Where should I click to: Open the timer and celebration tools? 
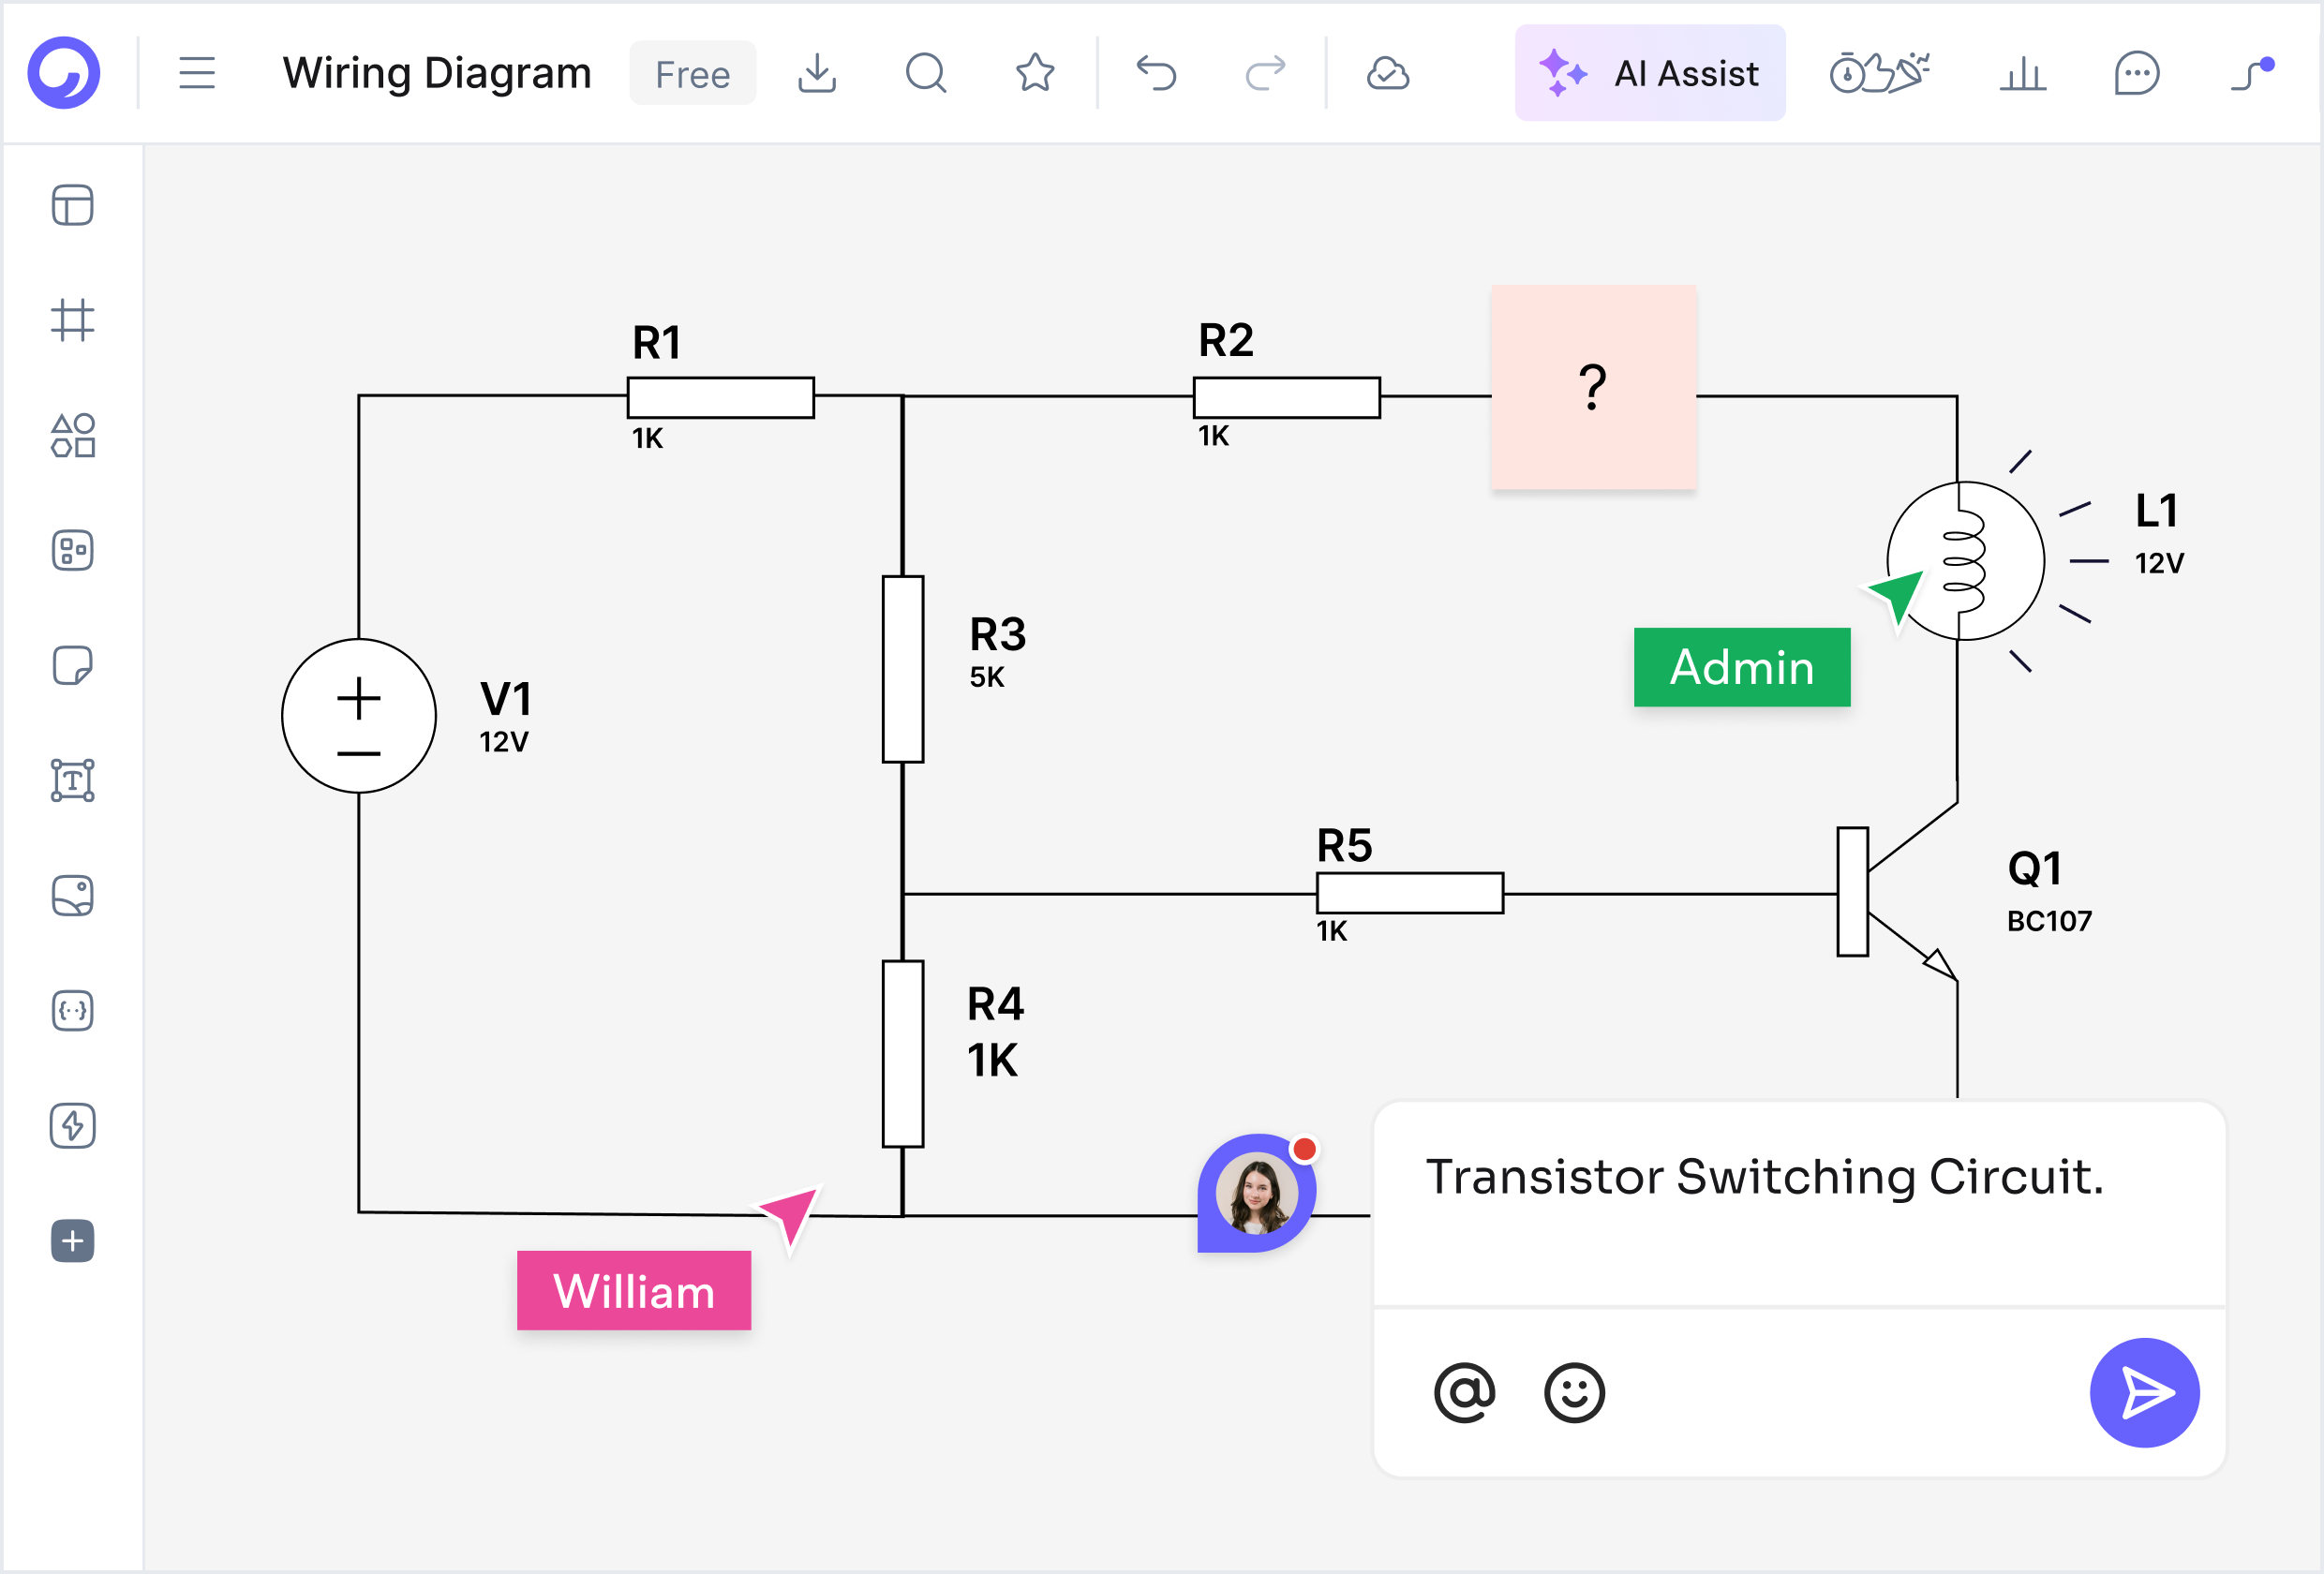coord(1879,73)
